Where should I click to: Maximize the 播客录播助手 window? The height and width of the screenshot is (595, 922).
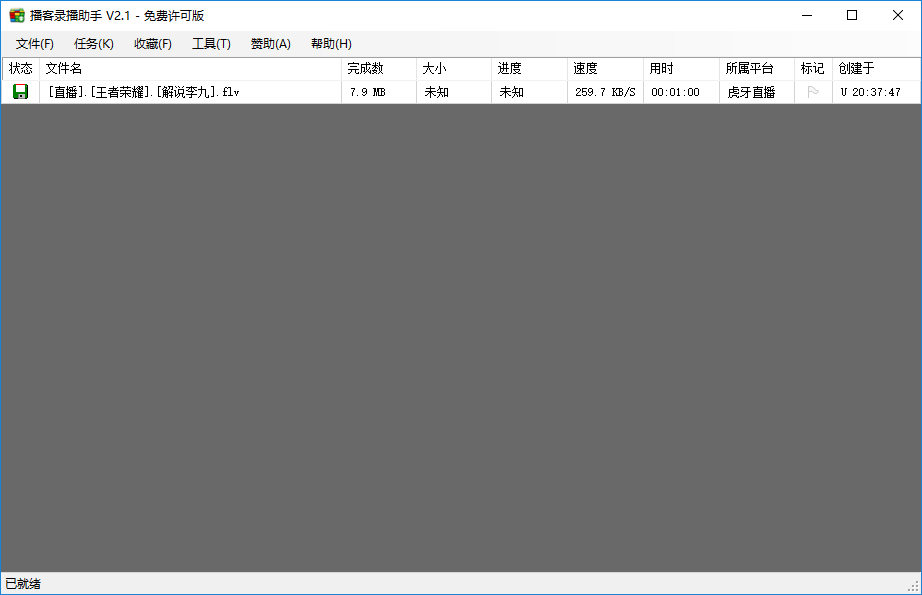click(852, 15)
